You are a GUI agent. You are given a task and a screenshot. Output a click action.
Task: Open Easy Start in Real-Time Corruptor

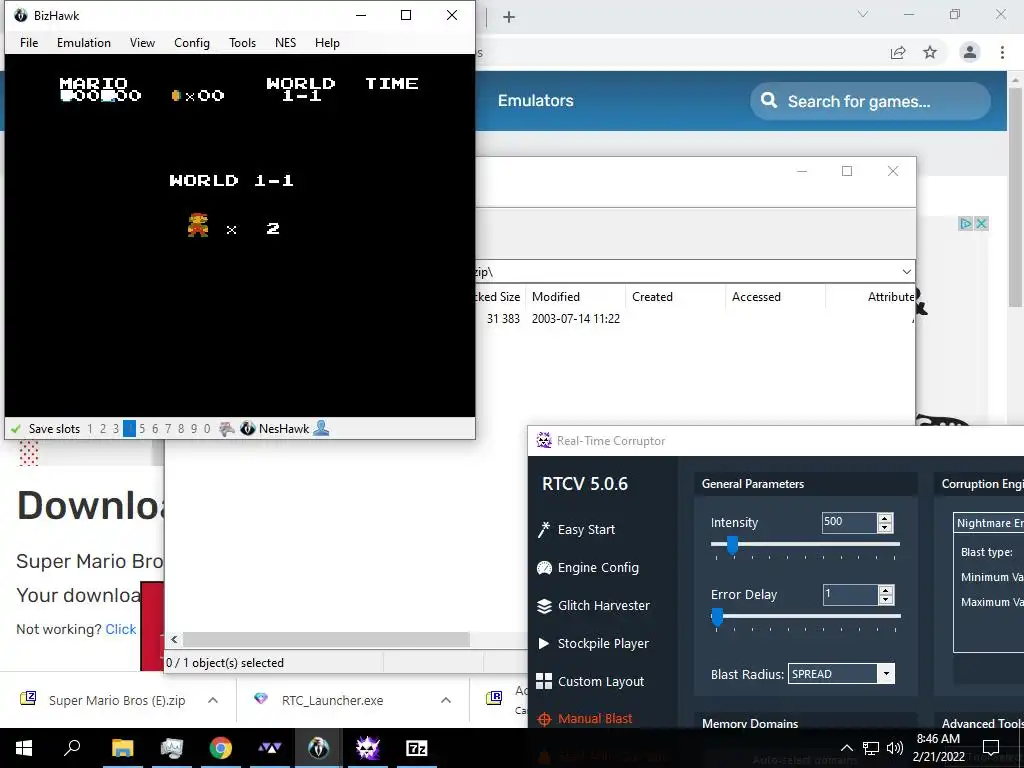[586, 530]
